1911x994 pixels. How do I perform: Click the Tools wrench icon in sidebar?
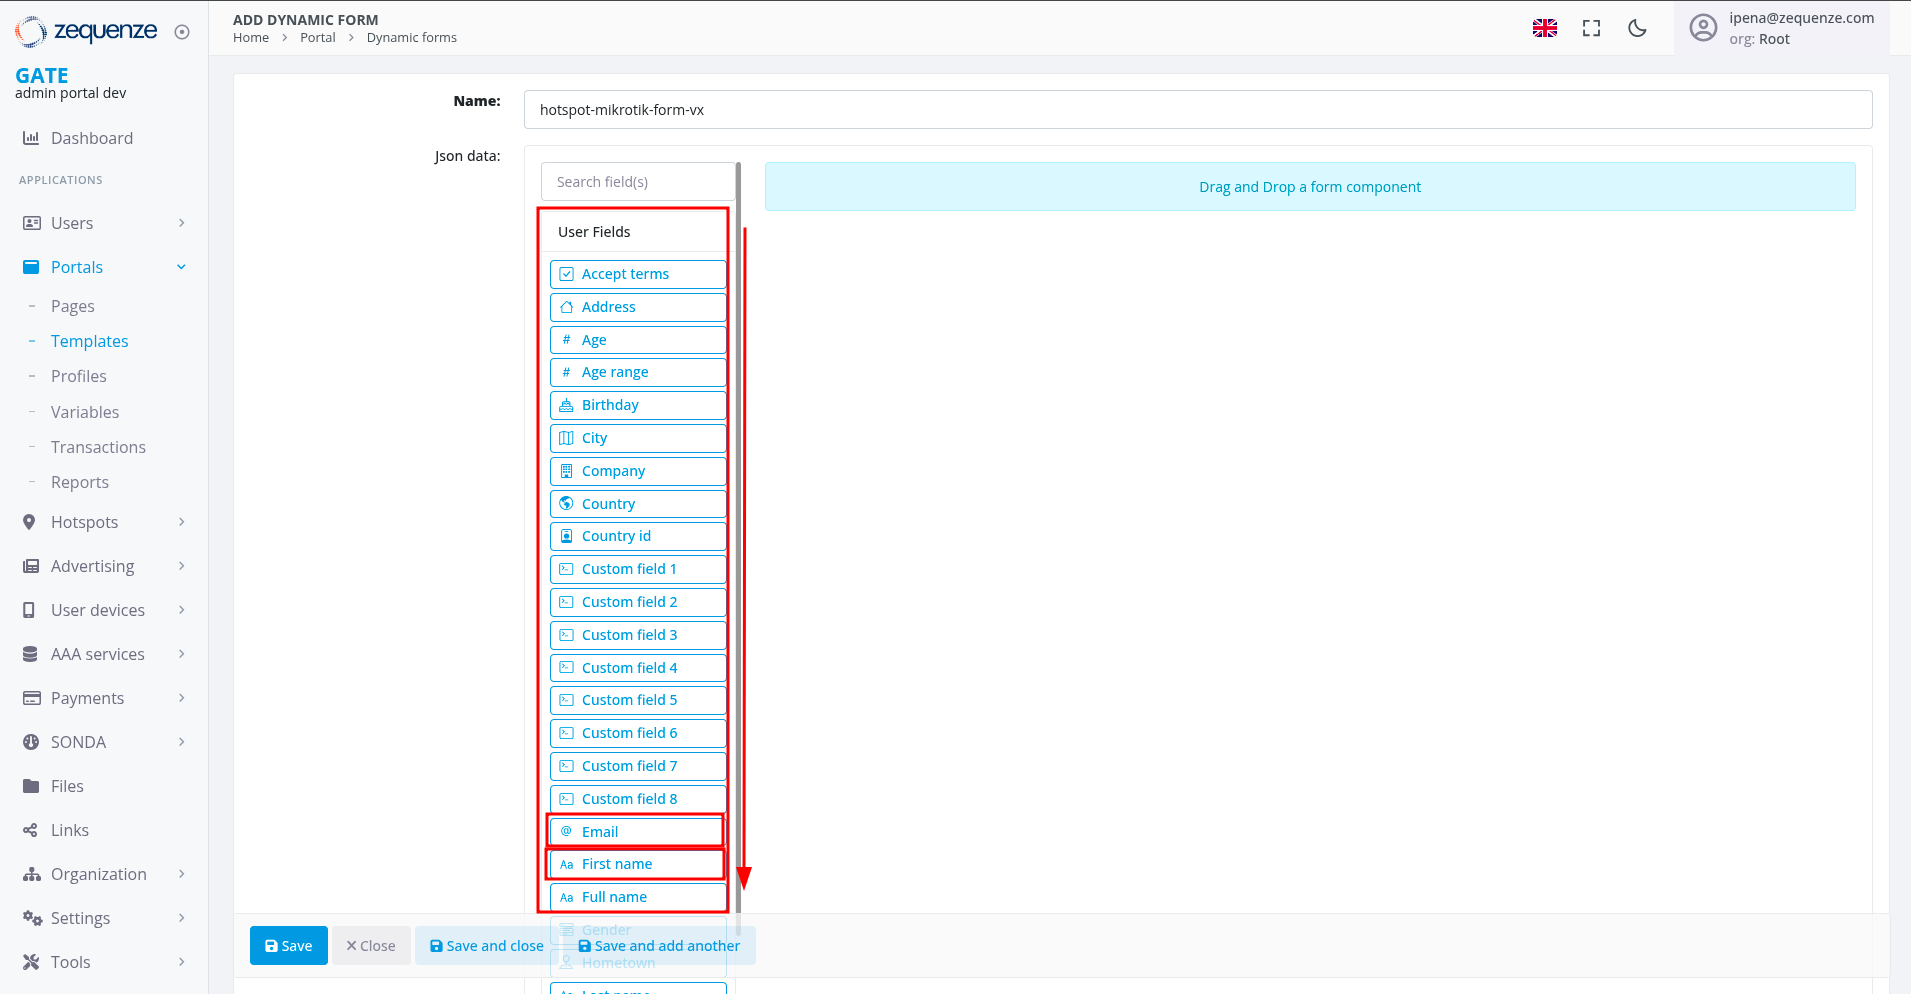pyautogui.click(x=31, y=962)
